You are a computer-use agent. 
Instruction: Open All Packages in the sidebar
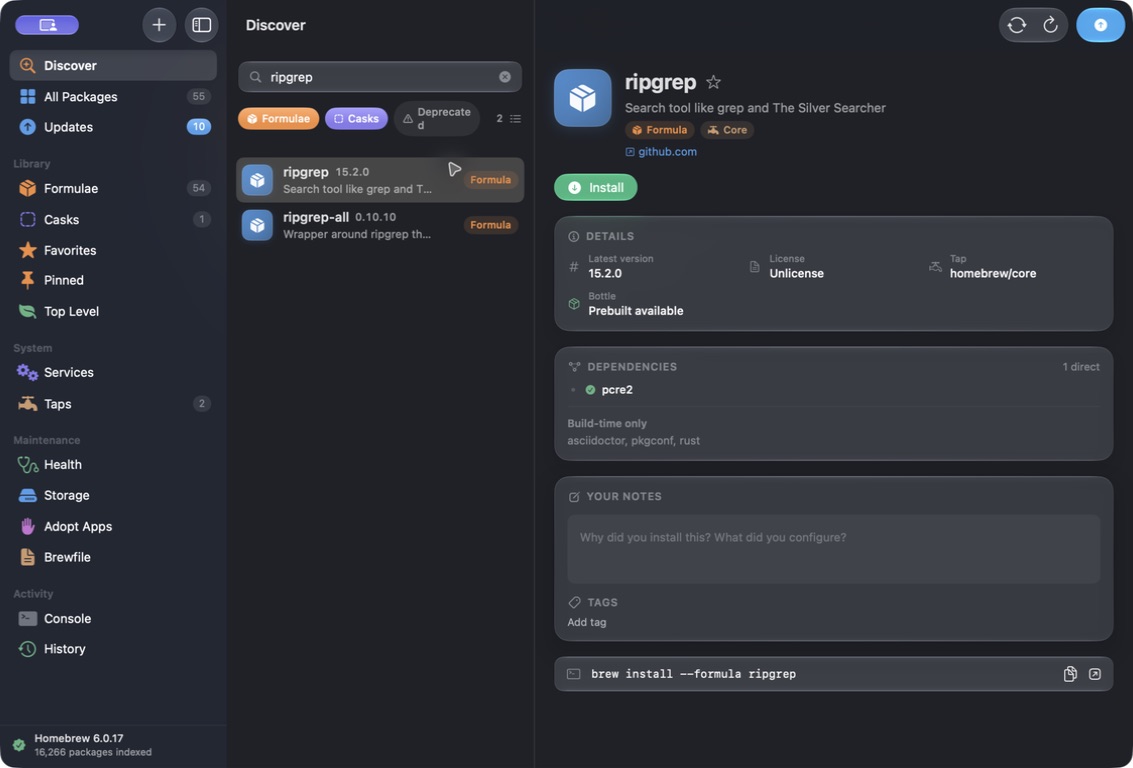113,97
